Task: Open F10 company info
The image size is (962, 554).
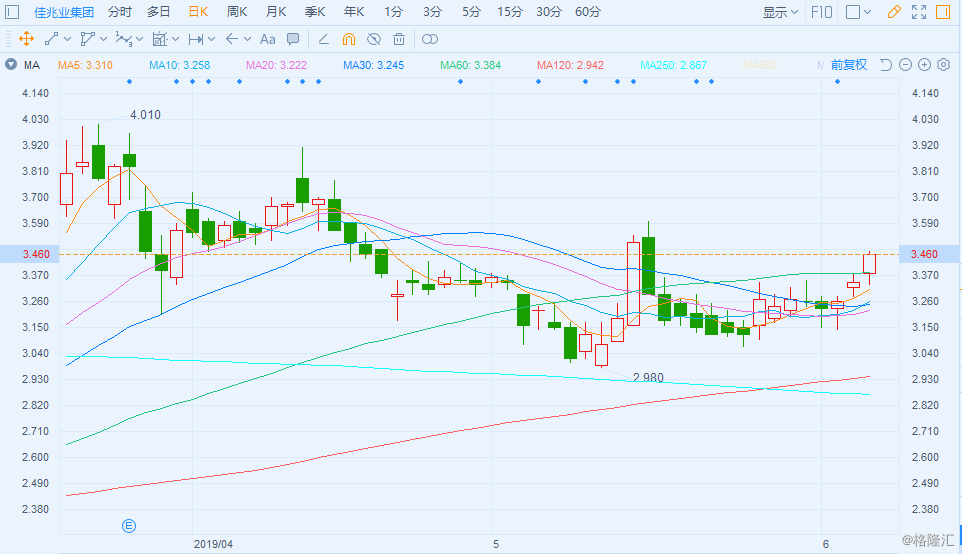Action: pos(822,12)
